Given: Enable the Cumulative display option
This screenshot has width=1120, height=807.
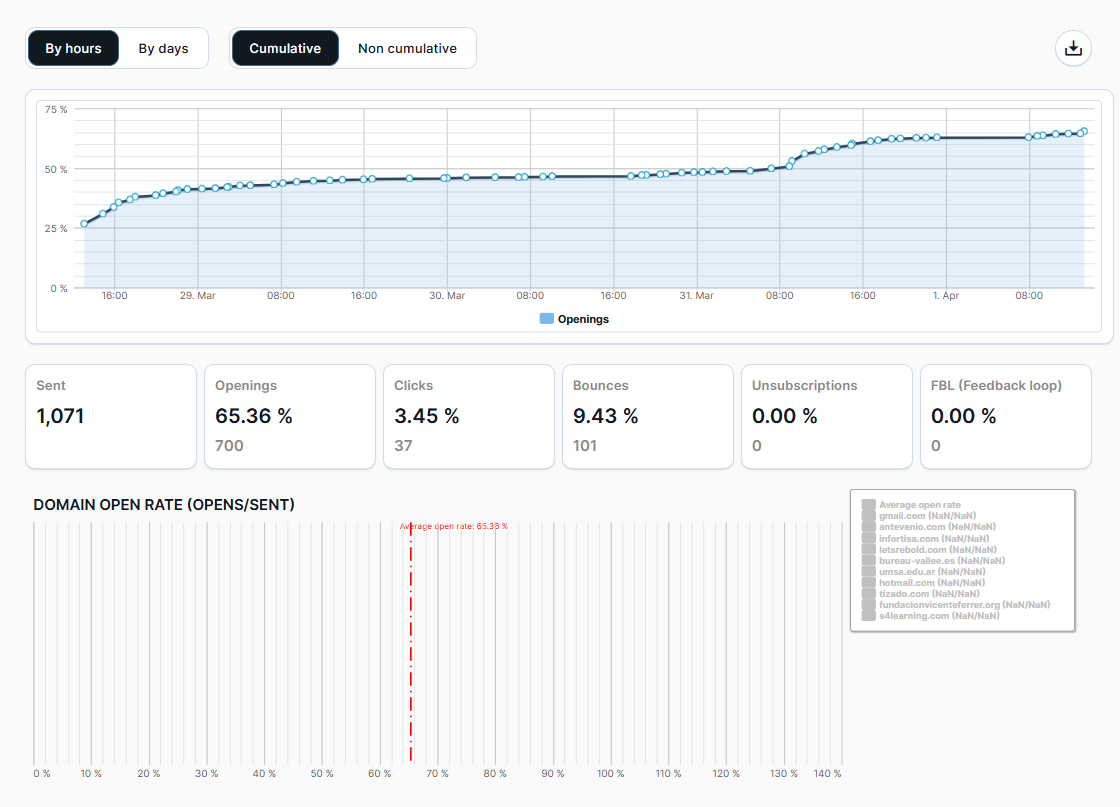Looking at the screenshot, I should point(285,48).
